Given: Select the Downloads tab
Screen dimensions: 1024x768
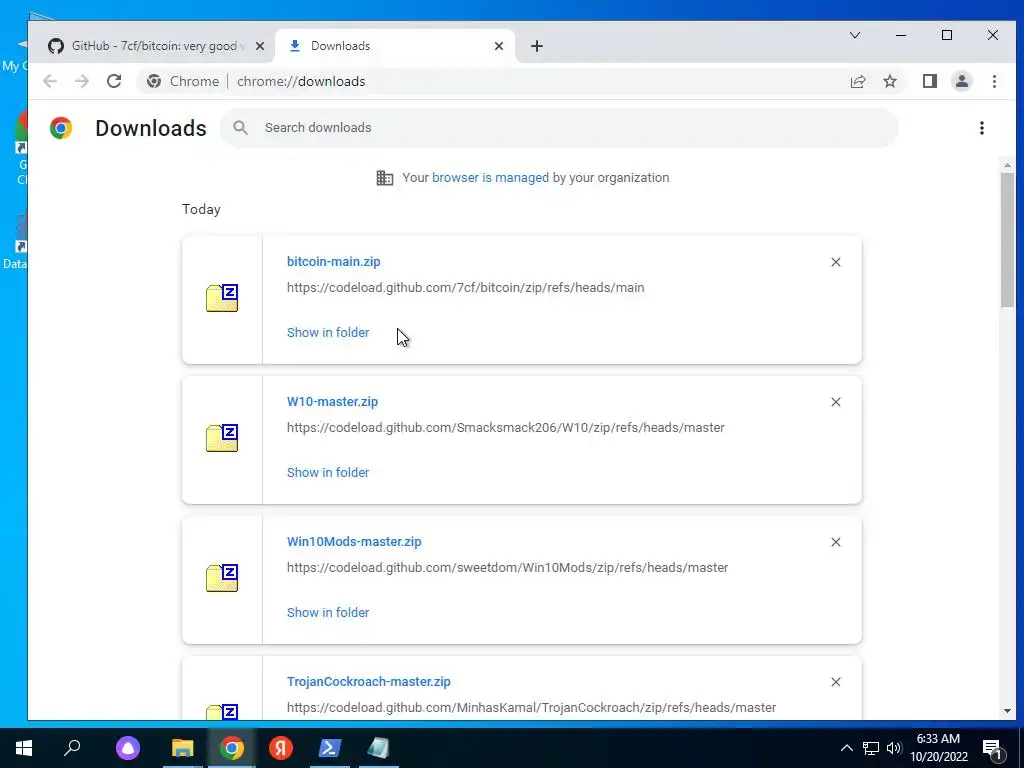Looking at the screenshot, I should tap(395, 46).
